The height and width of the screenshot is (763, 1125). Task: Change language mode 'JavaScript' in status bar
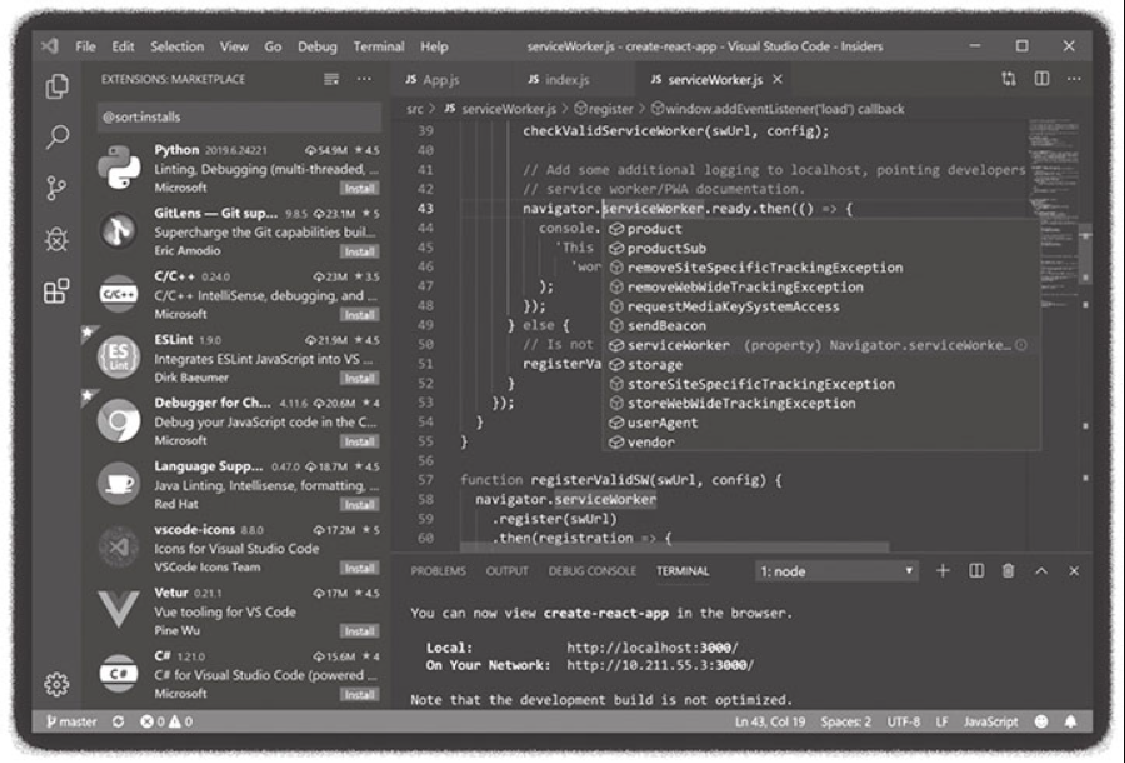click(991, 721)
